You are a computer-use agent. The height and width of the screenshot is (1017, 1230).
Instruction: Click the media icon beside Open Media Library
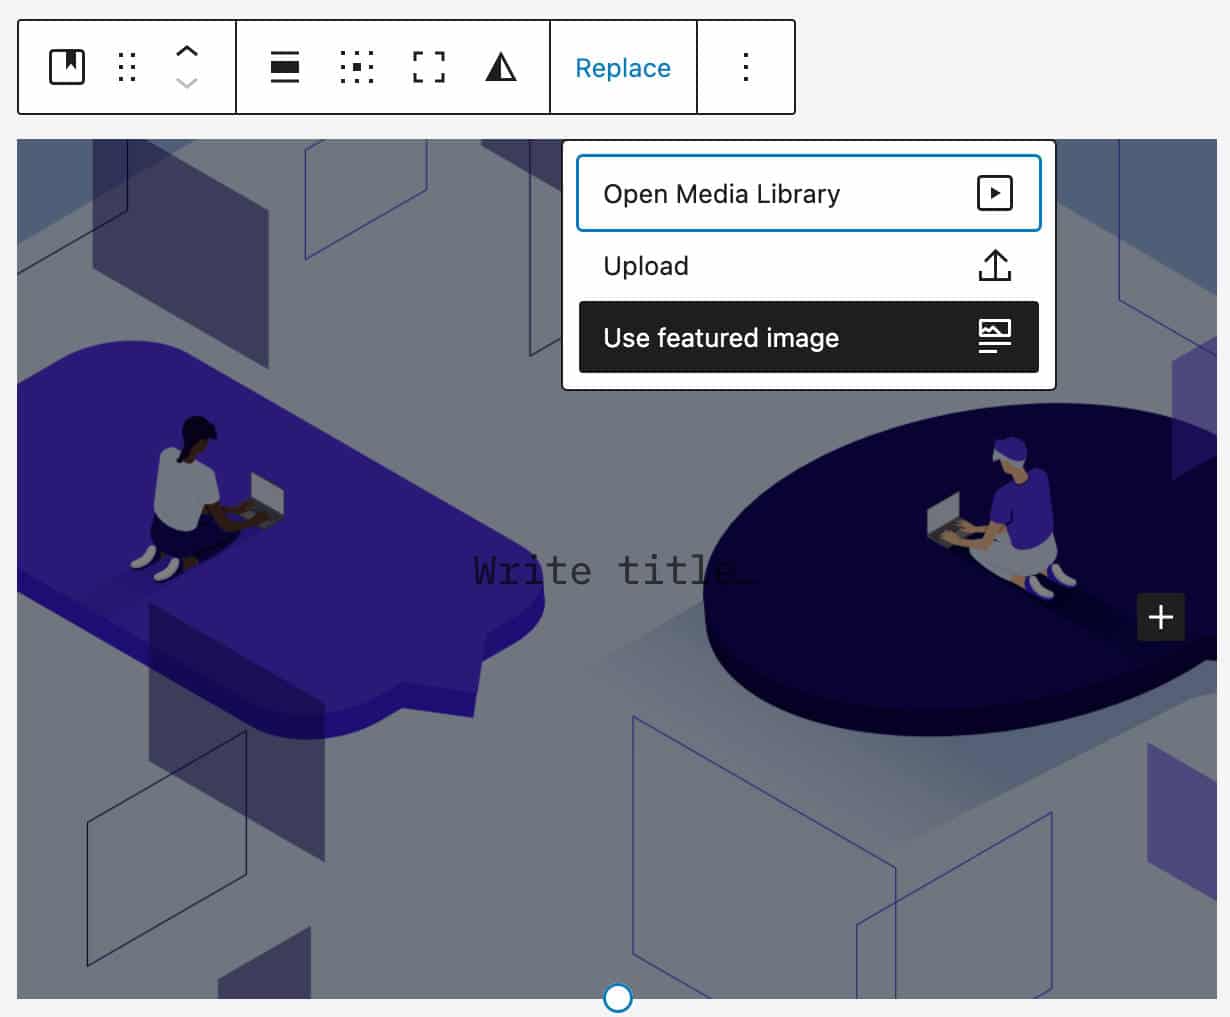coord(994,193)
